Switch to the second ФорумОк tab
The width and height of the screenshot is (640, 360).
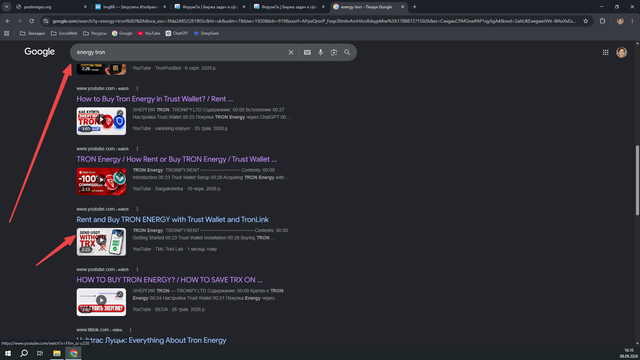288,7
